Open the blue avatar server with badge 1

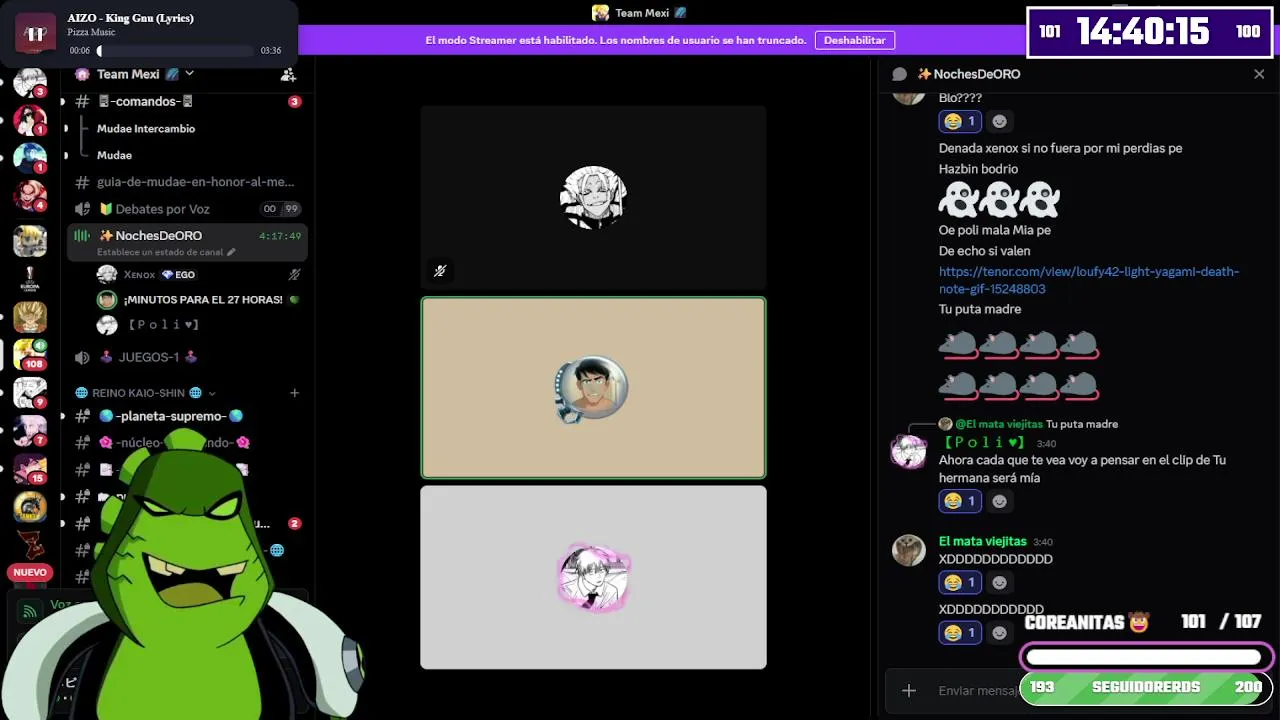click(x=29, y=158)
